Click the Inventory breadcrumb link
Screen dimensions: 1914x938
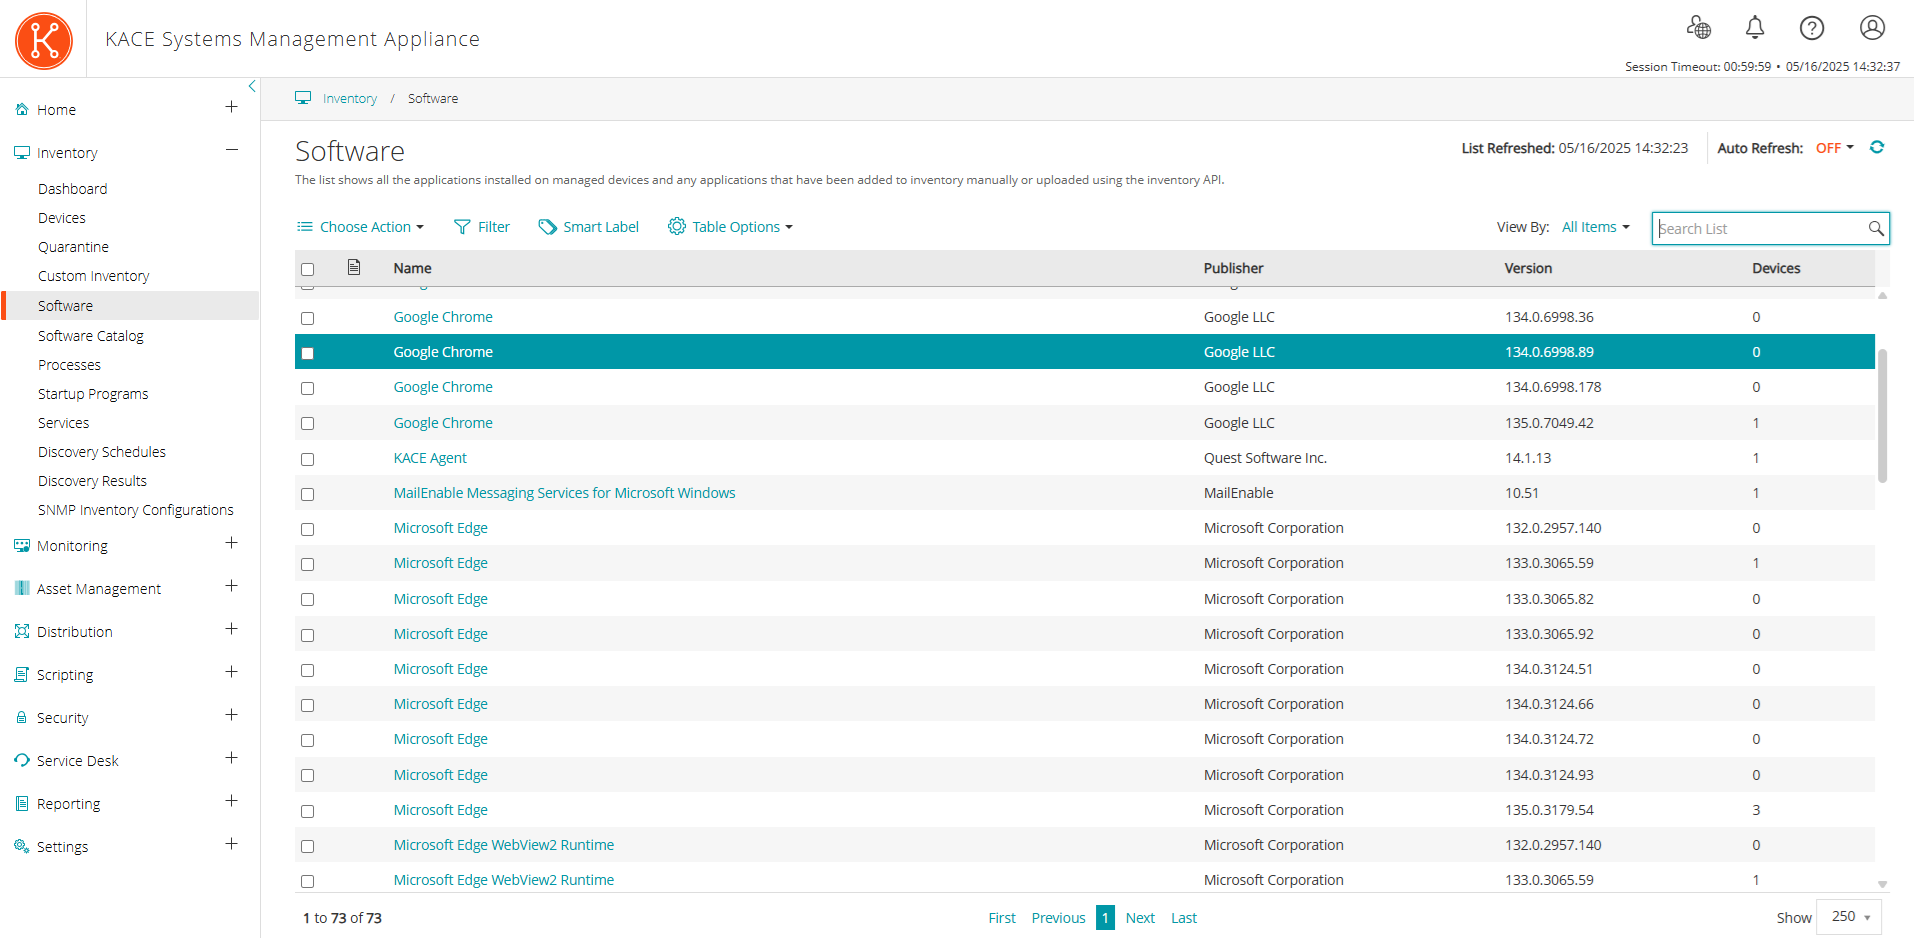[350, 98]
